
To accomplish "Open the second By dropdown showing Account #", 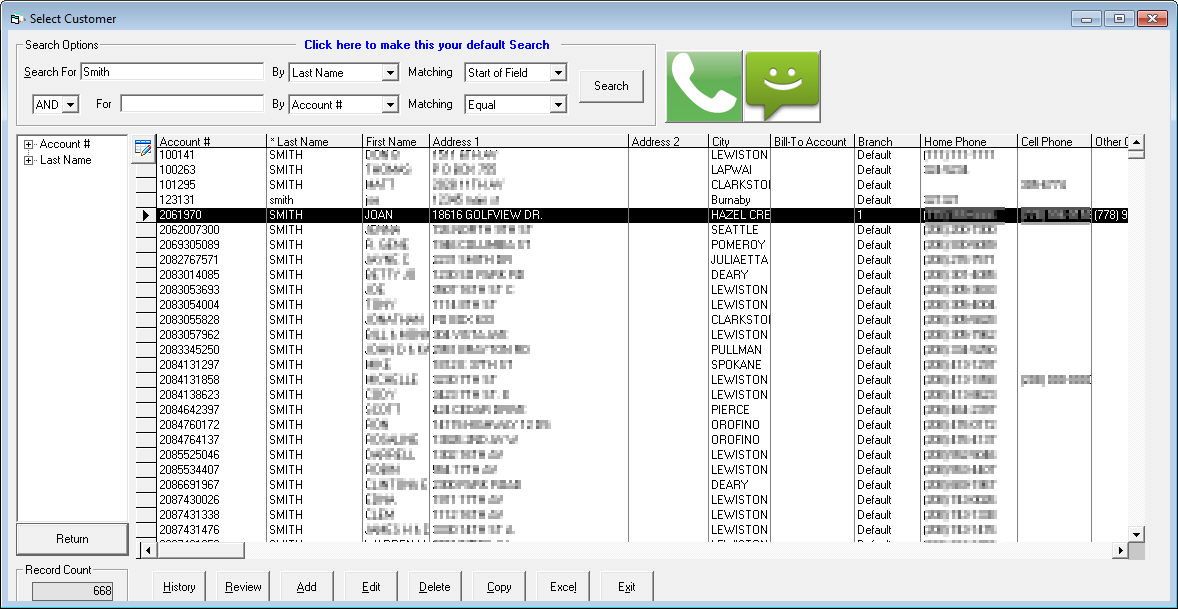I will pyautogui.click(x=390, y=104).
